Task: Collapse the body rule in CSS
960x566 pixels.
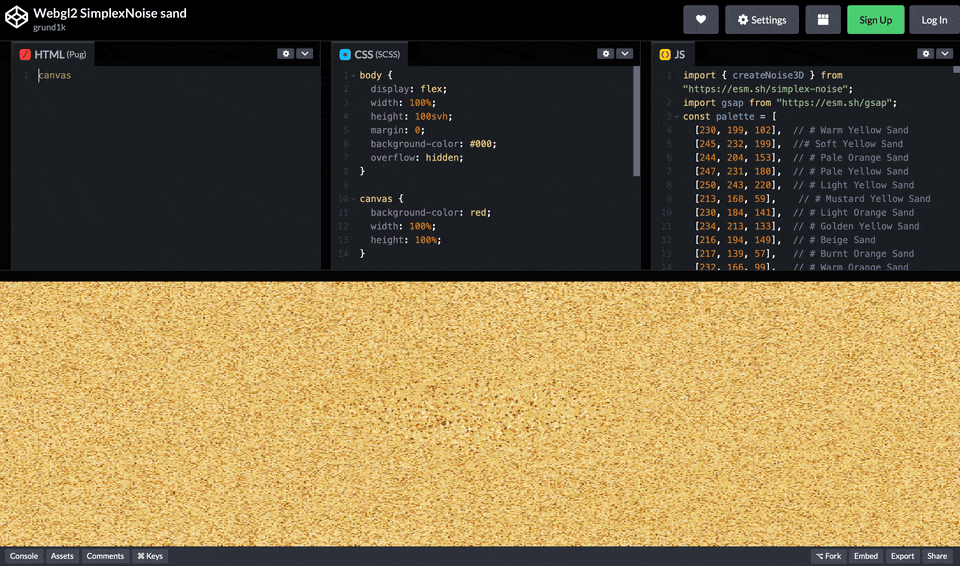Action: (x=353, y=76)
